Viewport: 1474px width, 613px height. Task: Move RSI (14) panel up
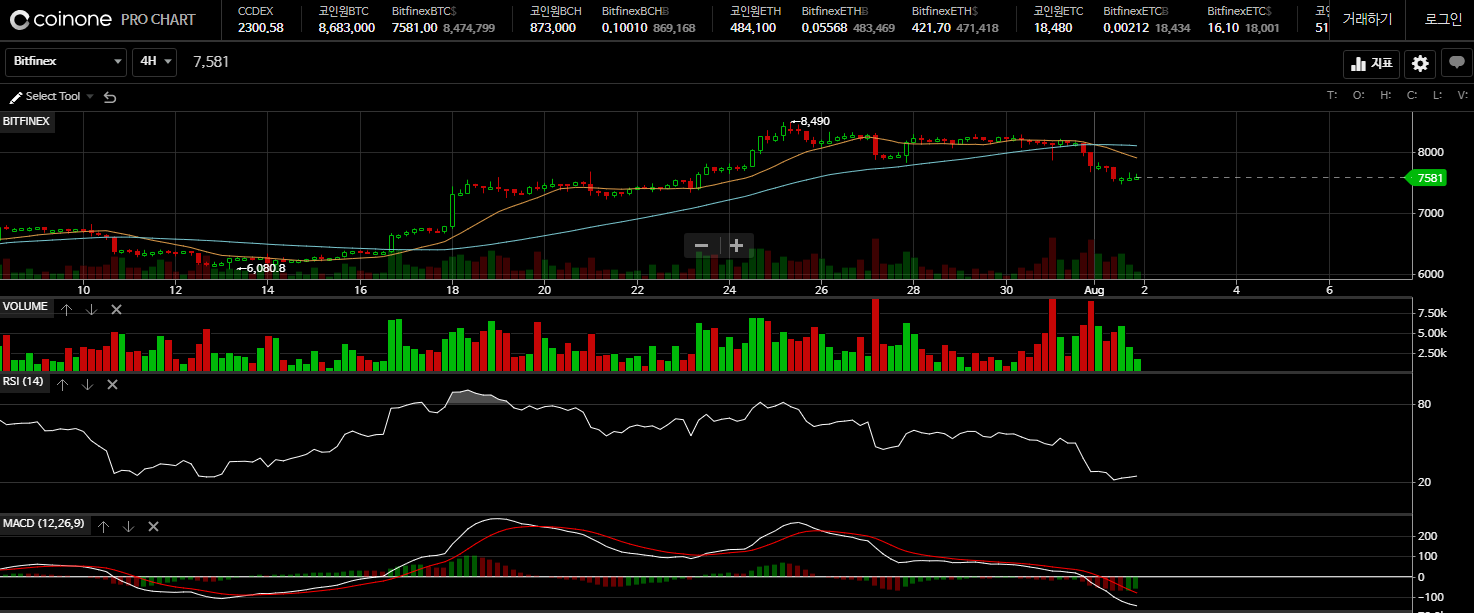pos(62,384)
